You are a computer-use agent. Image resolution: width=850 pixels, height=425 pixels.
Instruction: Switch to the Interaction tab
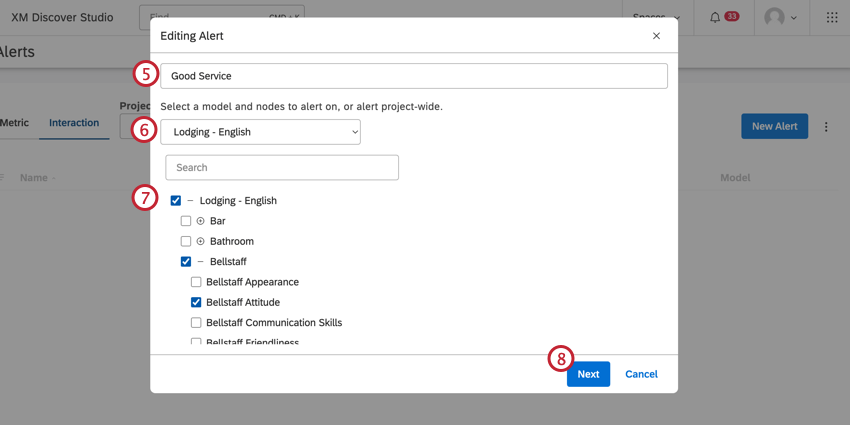point(74,123)
